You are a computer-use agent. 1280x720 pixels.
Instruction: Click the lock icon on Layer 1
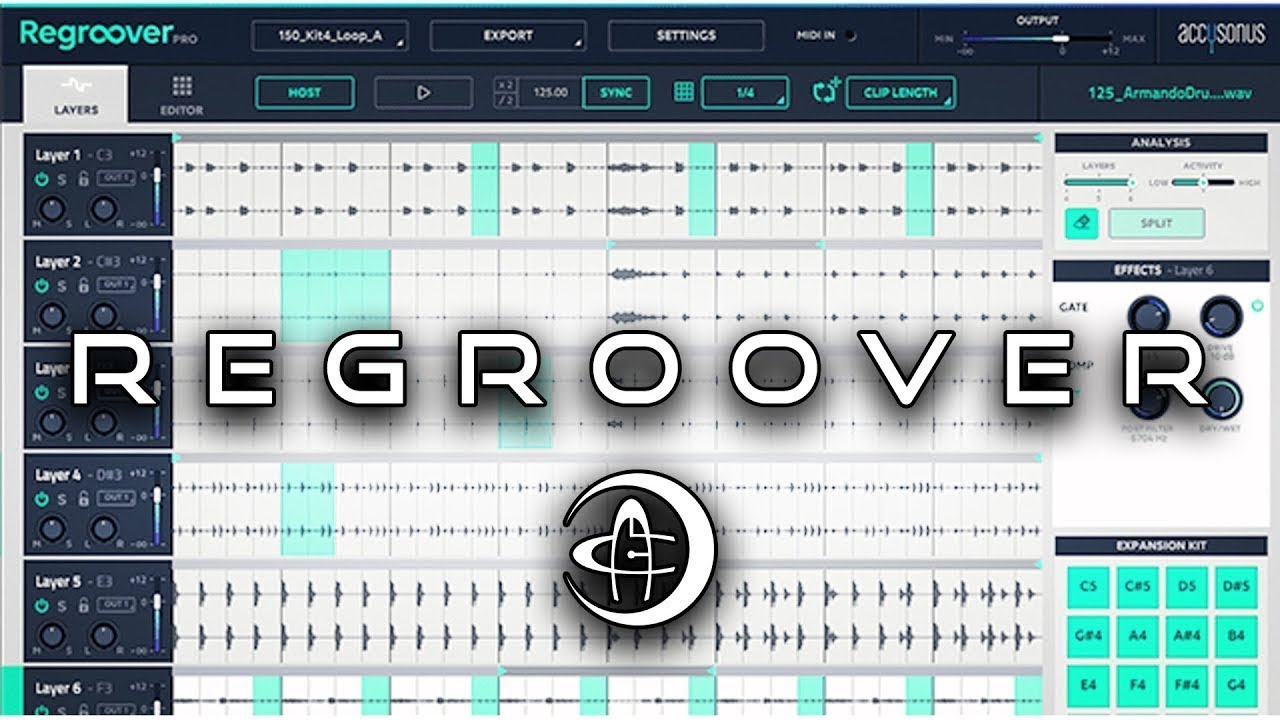point(83,179)
